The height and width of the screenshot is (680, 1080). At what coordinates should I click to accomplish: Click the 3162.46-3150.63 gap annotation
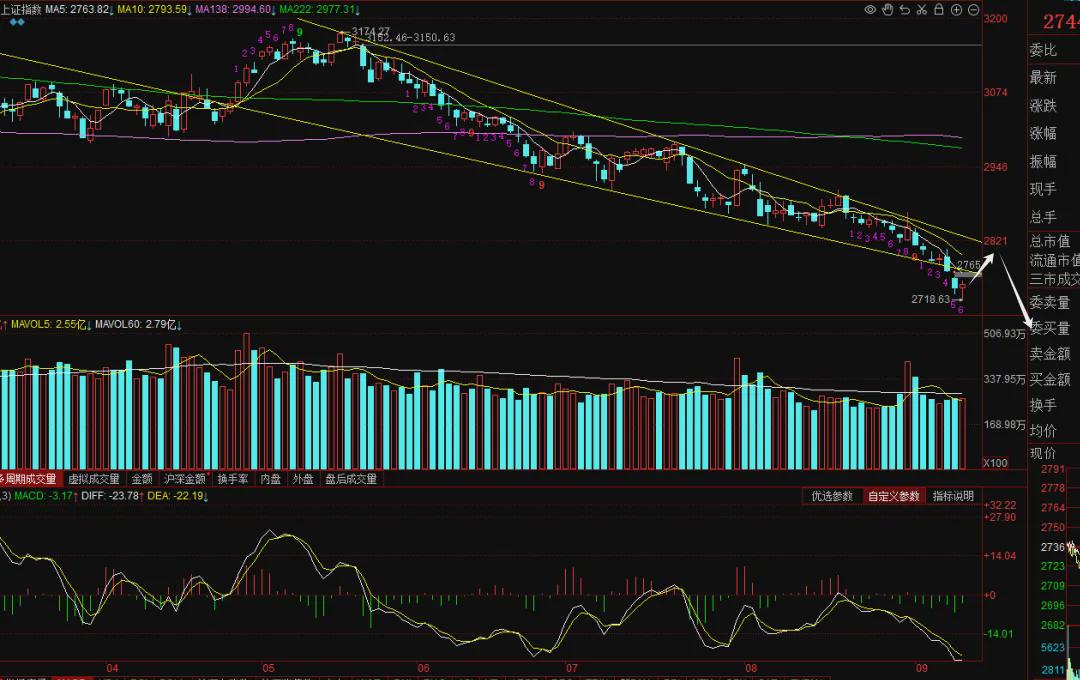[411, 37]
